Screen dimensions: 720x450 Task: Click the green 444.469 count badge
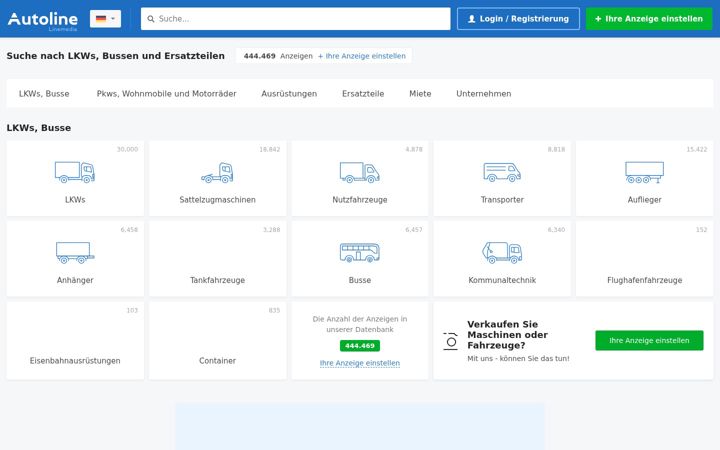click(x=360, y=346)
